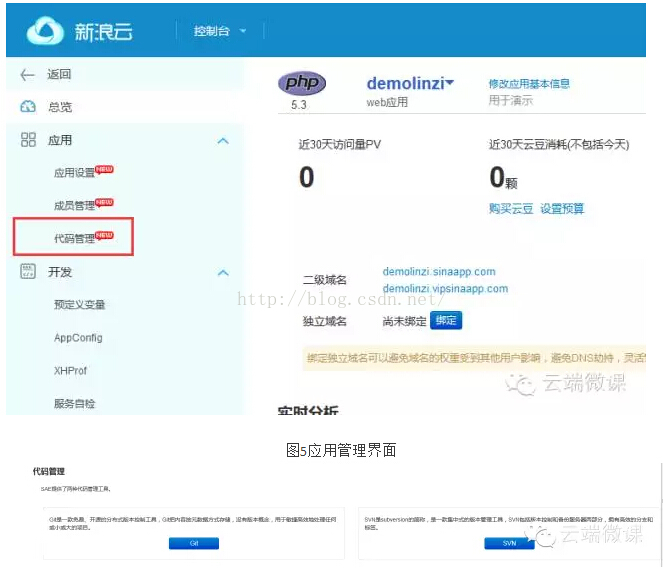Image resolution: width=665 pixels, height=576 pixels.
Task: Go back via the 返回 label
Action: 59,75
